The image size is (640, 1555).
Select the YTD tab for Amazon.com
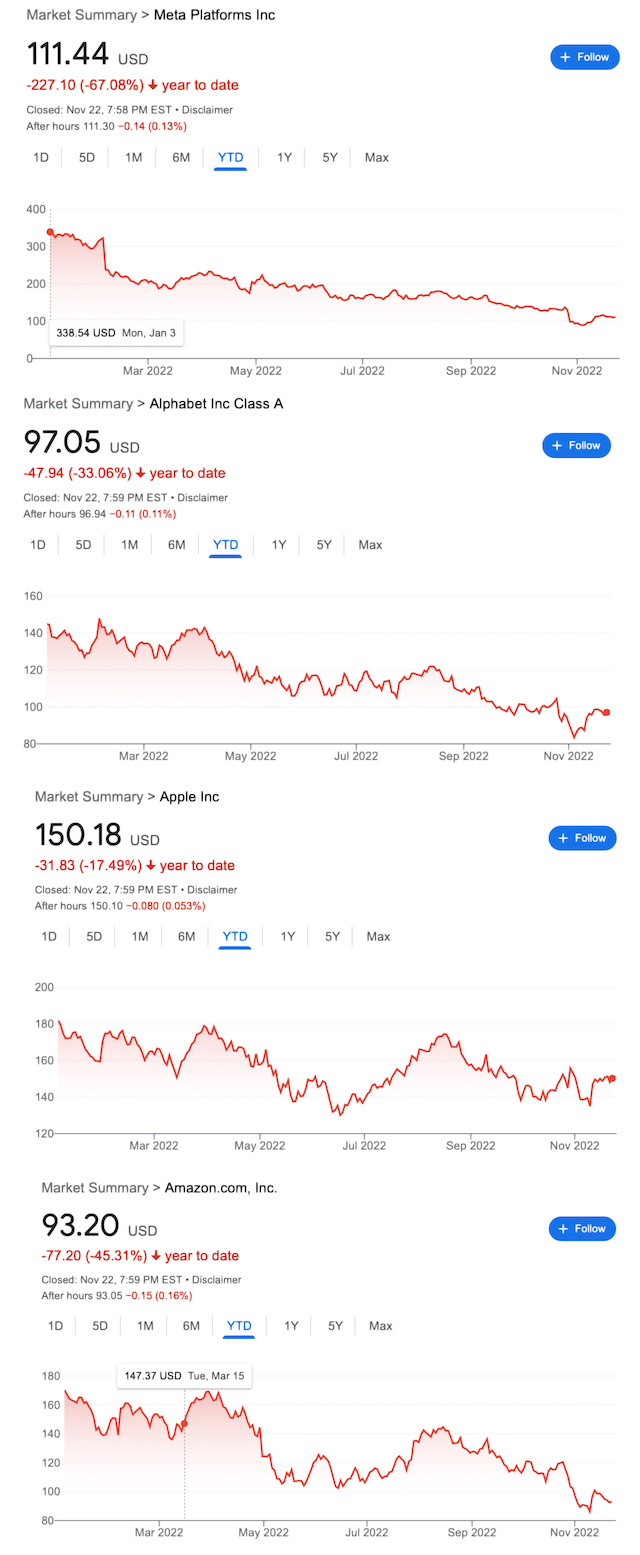(x=239, y=1326)
